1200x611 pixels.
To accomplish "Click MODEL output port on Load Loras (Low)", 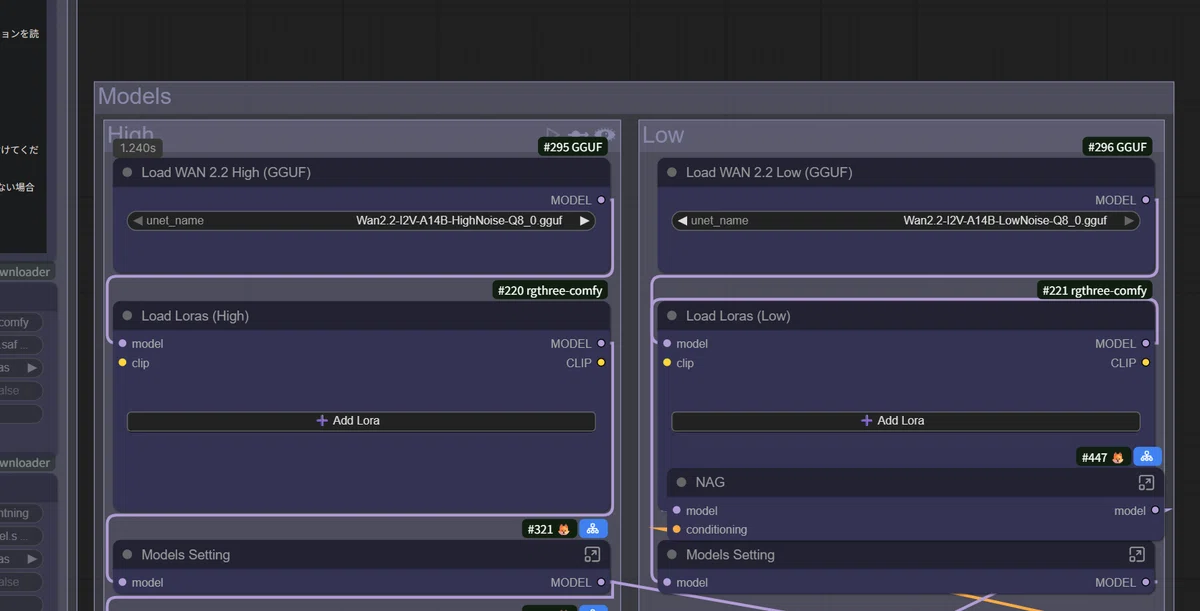I will (x=1146, y=343).
